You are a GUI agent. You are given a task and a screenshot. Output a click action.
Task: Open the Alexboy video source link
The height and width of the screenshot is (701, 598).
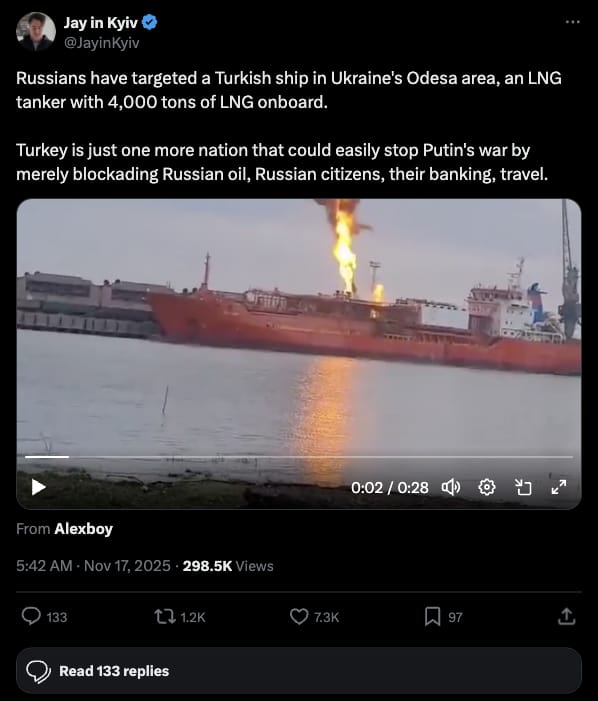(x=84, y=529)
